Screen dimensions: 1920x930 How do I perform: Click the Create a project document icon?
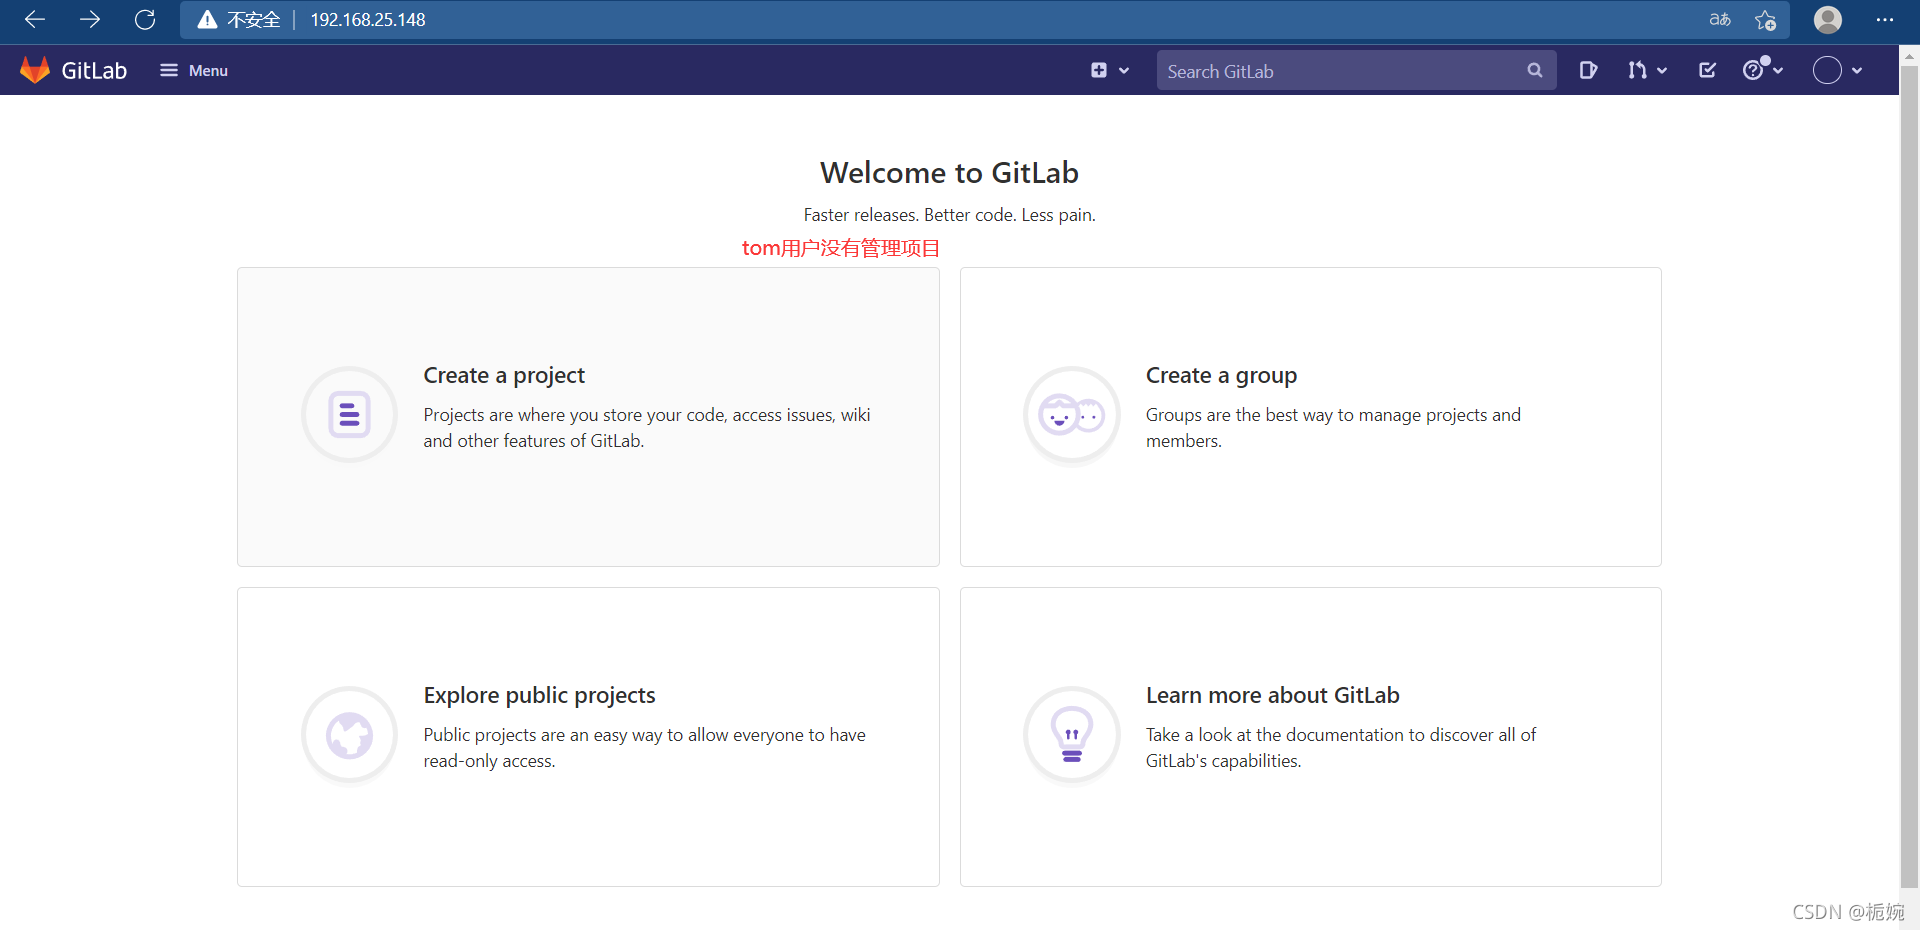click(350, 414)
